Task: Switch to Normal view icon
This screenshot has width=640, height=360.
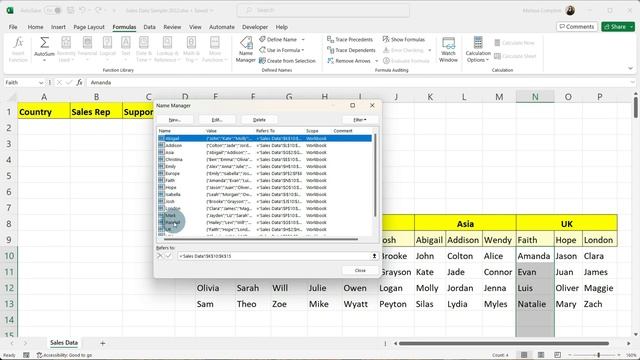Action: 524,355
